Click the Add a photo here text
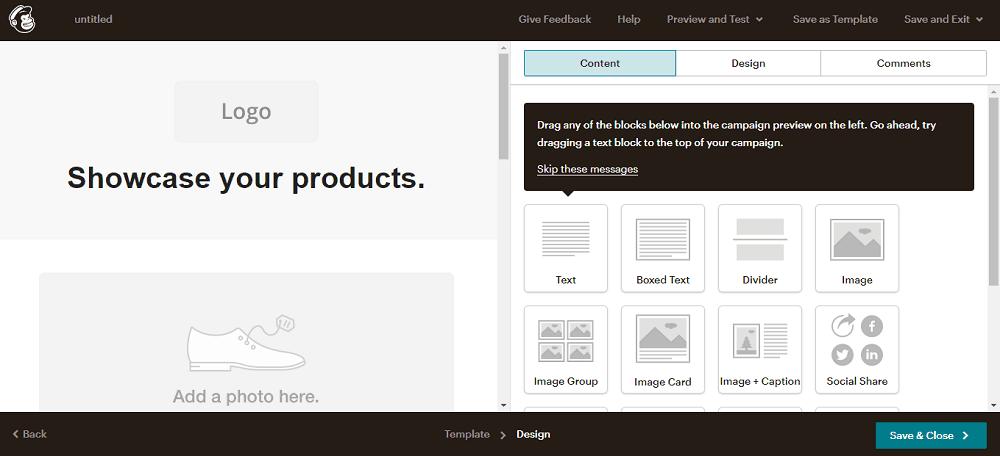This screenshot has height=456, width=1000. 246,397
